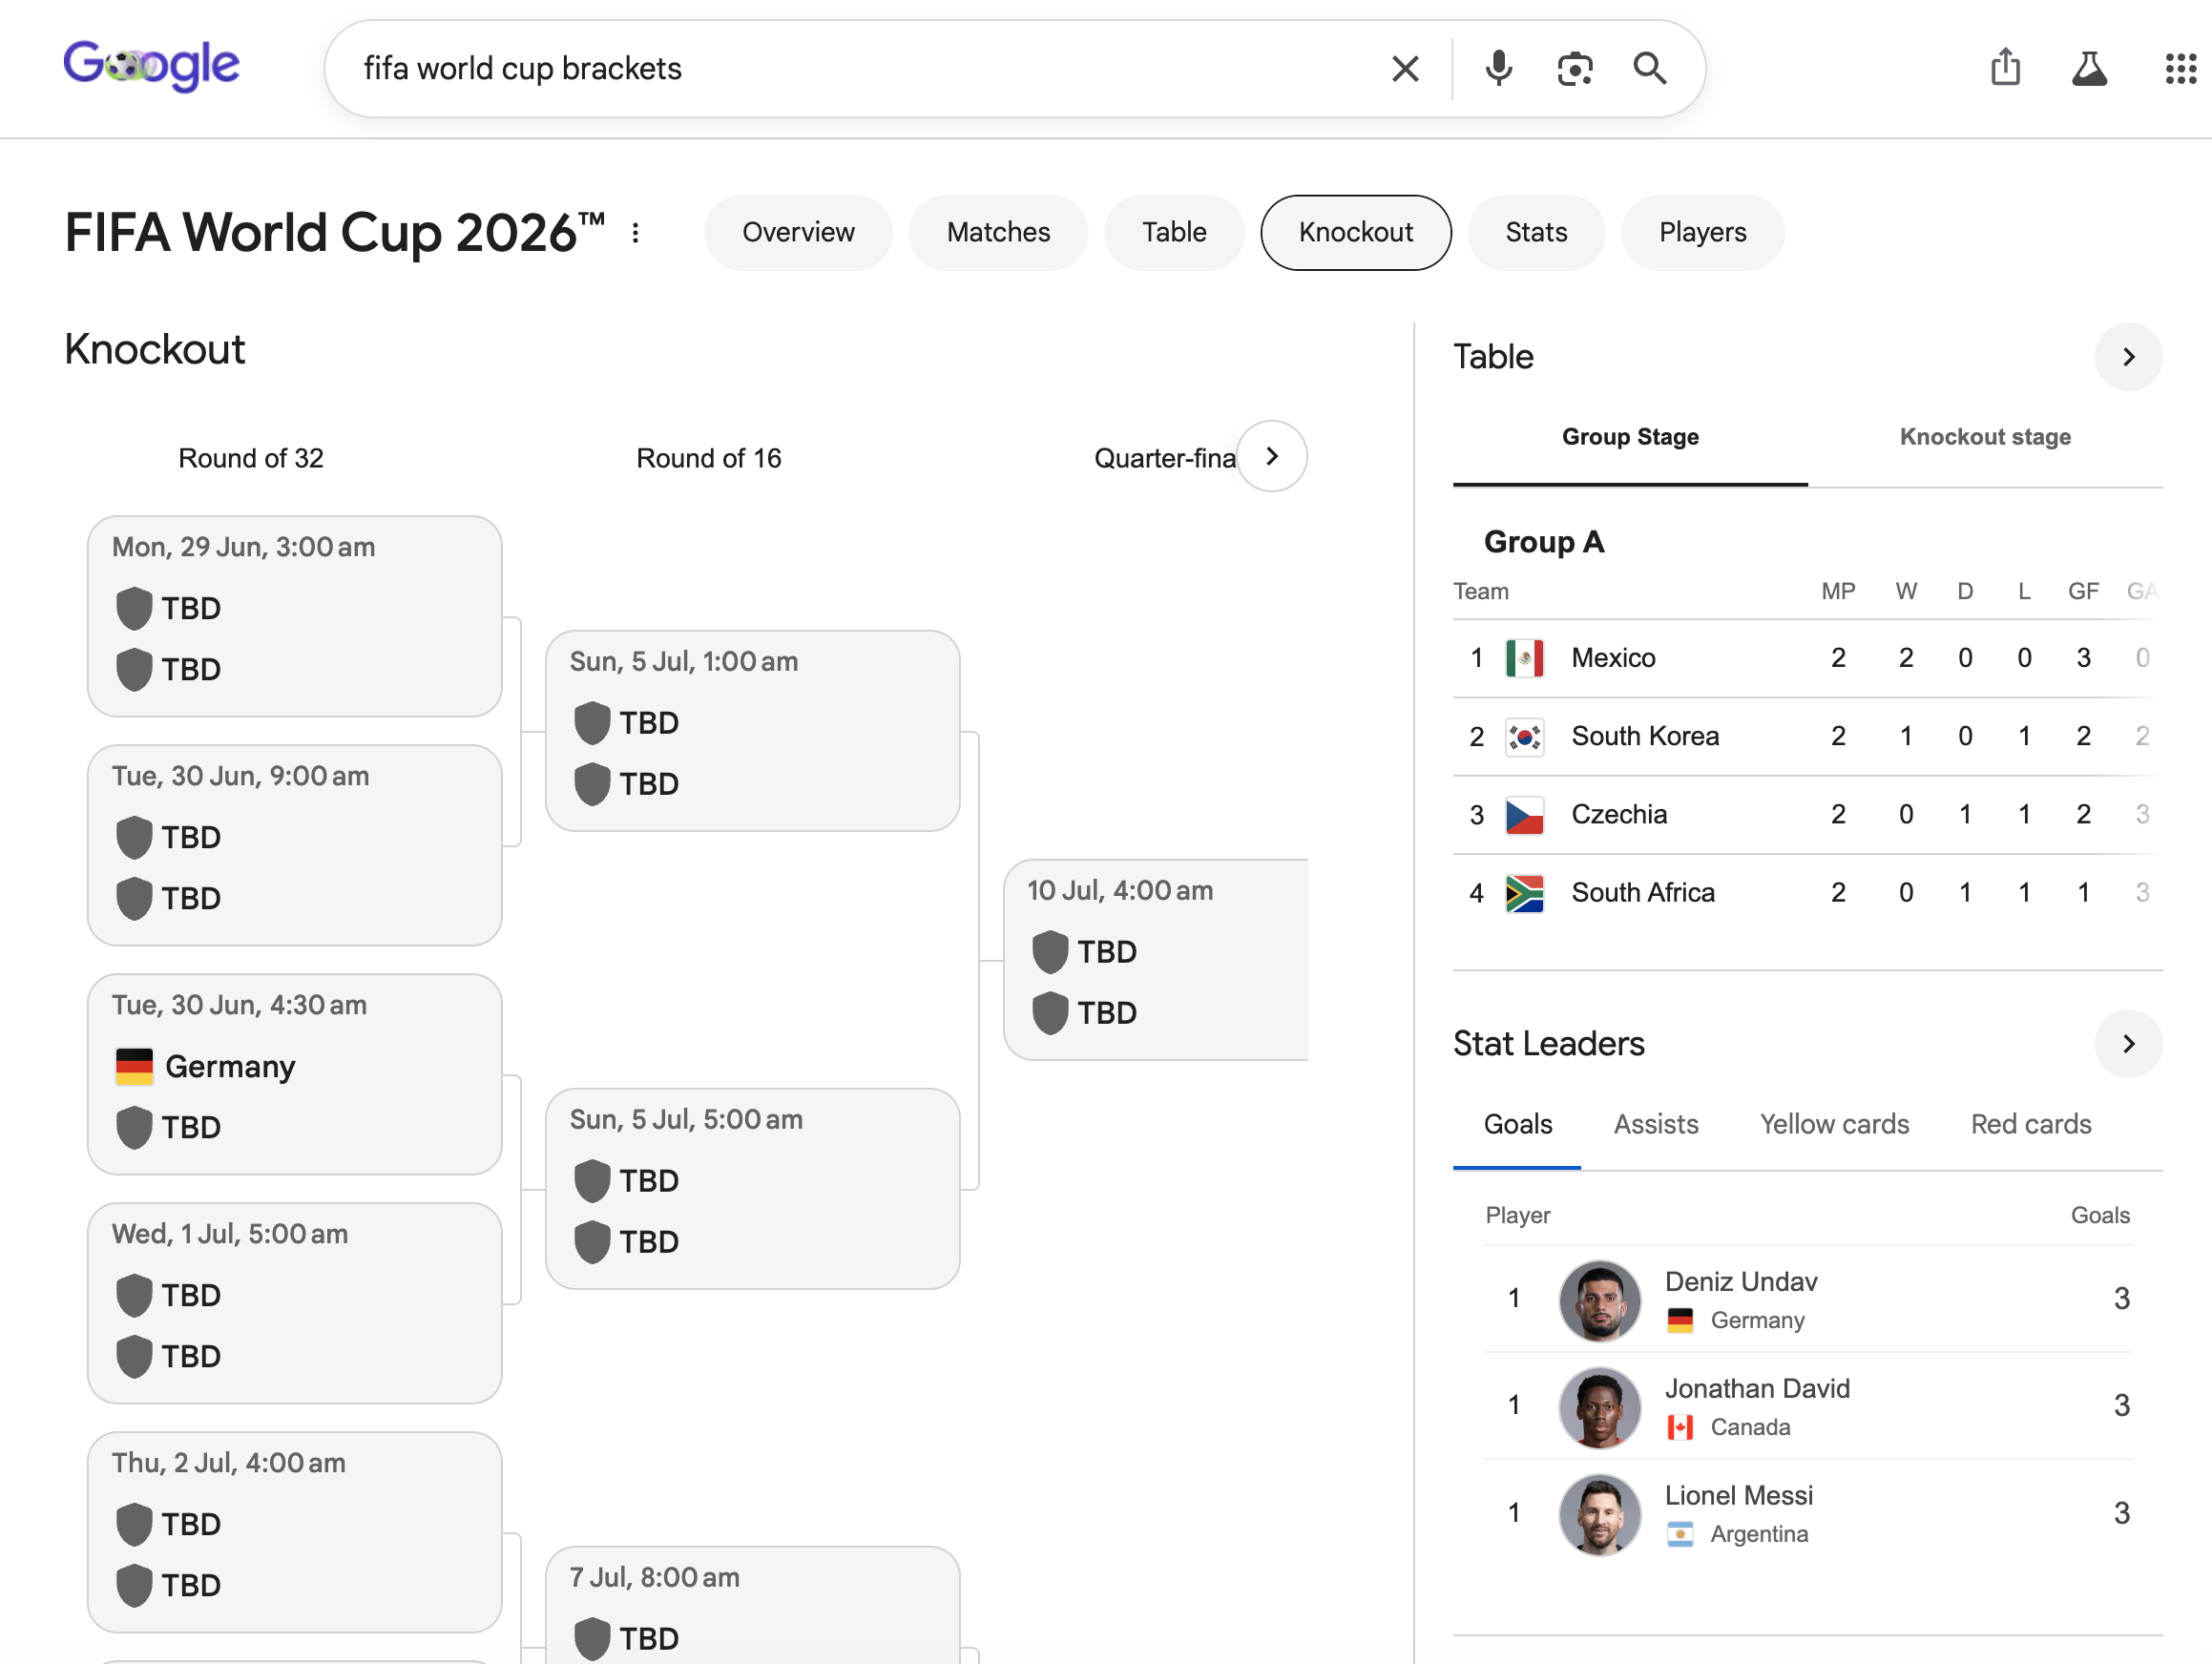Open the 7 Jul 8:00 am match
2212x1664 pixels.
(752, 1605)
